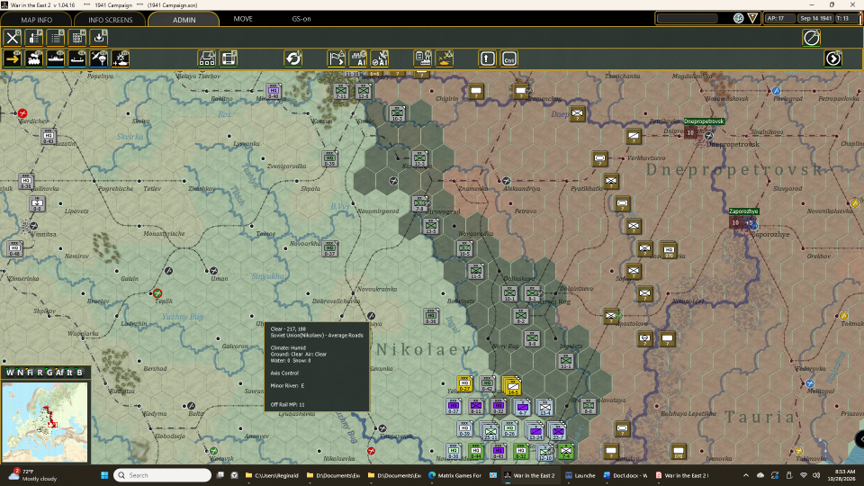Click the AP: 17 admin points value
This screenshot has height=486, width=864.
point(779,18)
